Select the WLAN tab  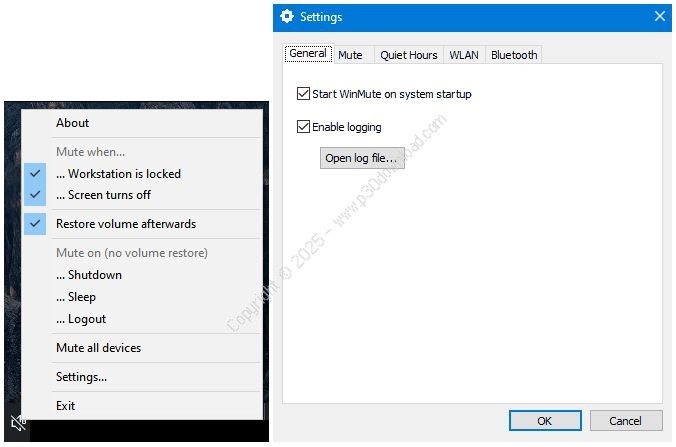(464, 55)
